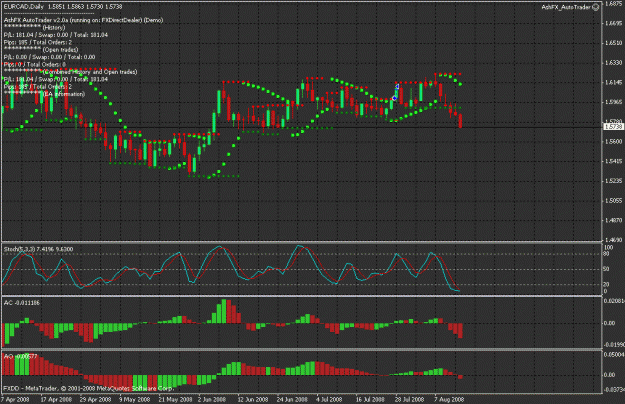The height and width of the screenshot is (404, 625).
Task: Click the latest red candlestick on price chart
Action: coord(460,121)
